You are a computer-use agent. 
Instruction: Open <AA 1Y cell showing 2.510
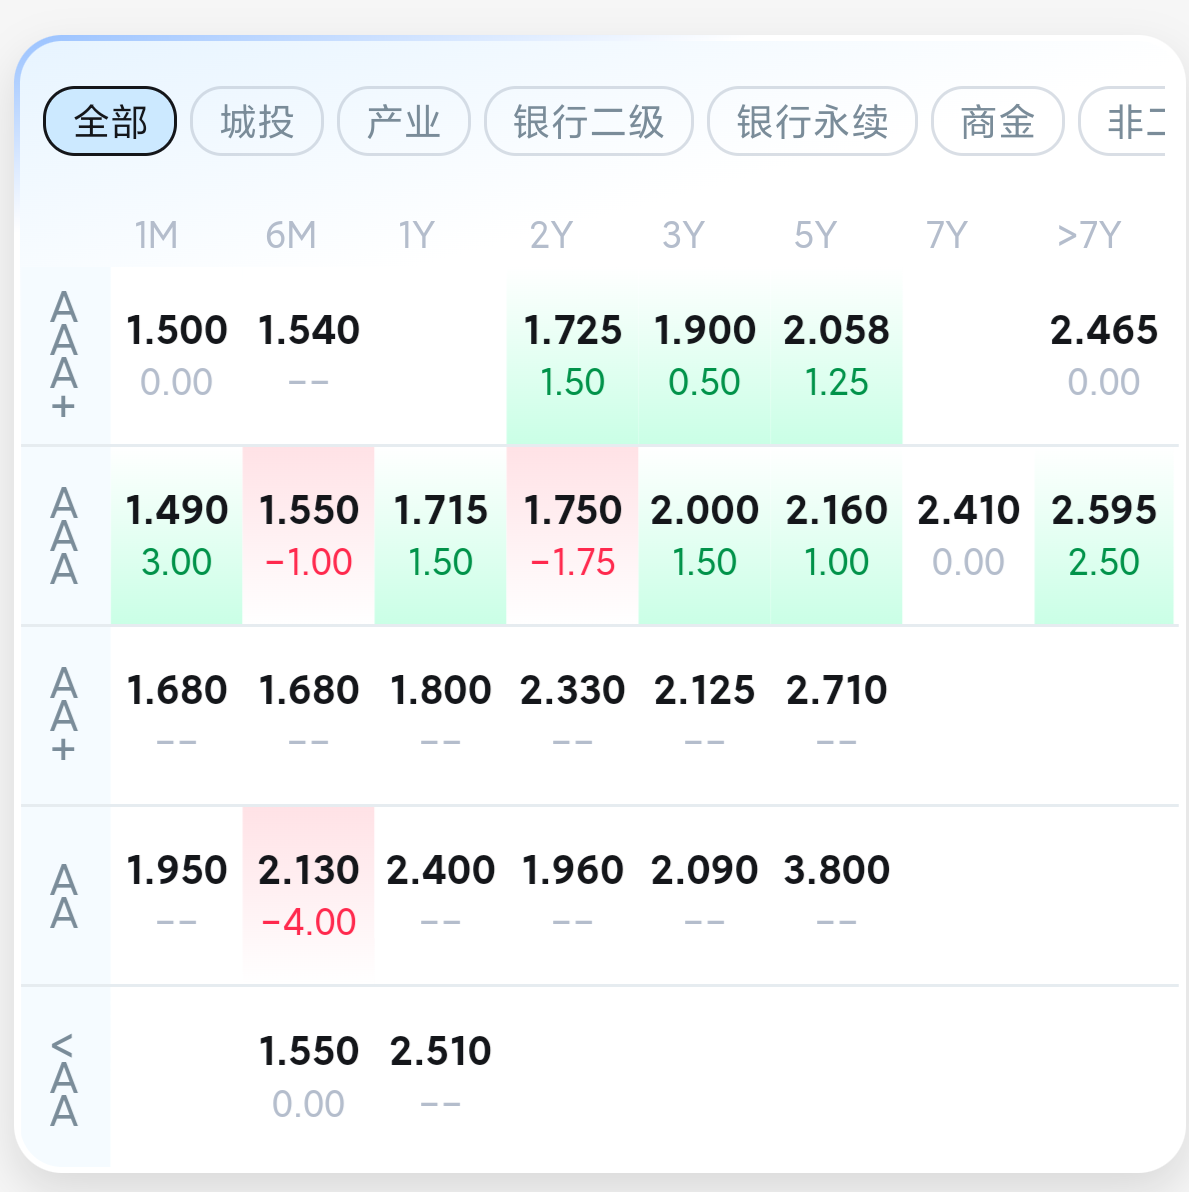(441, 1075)
